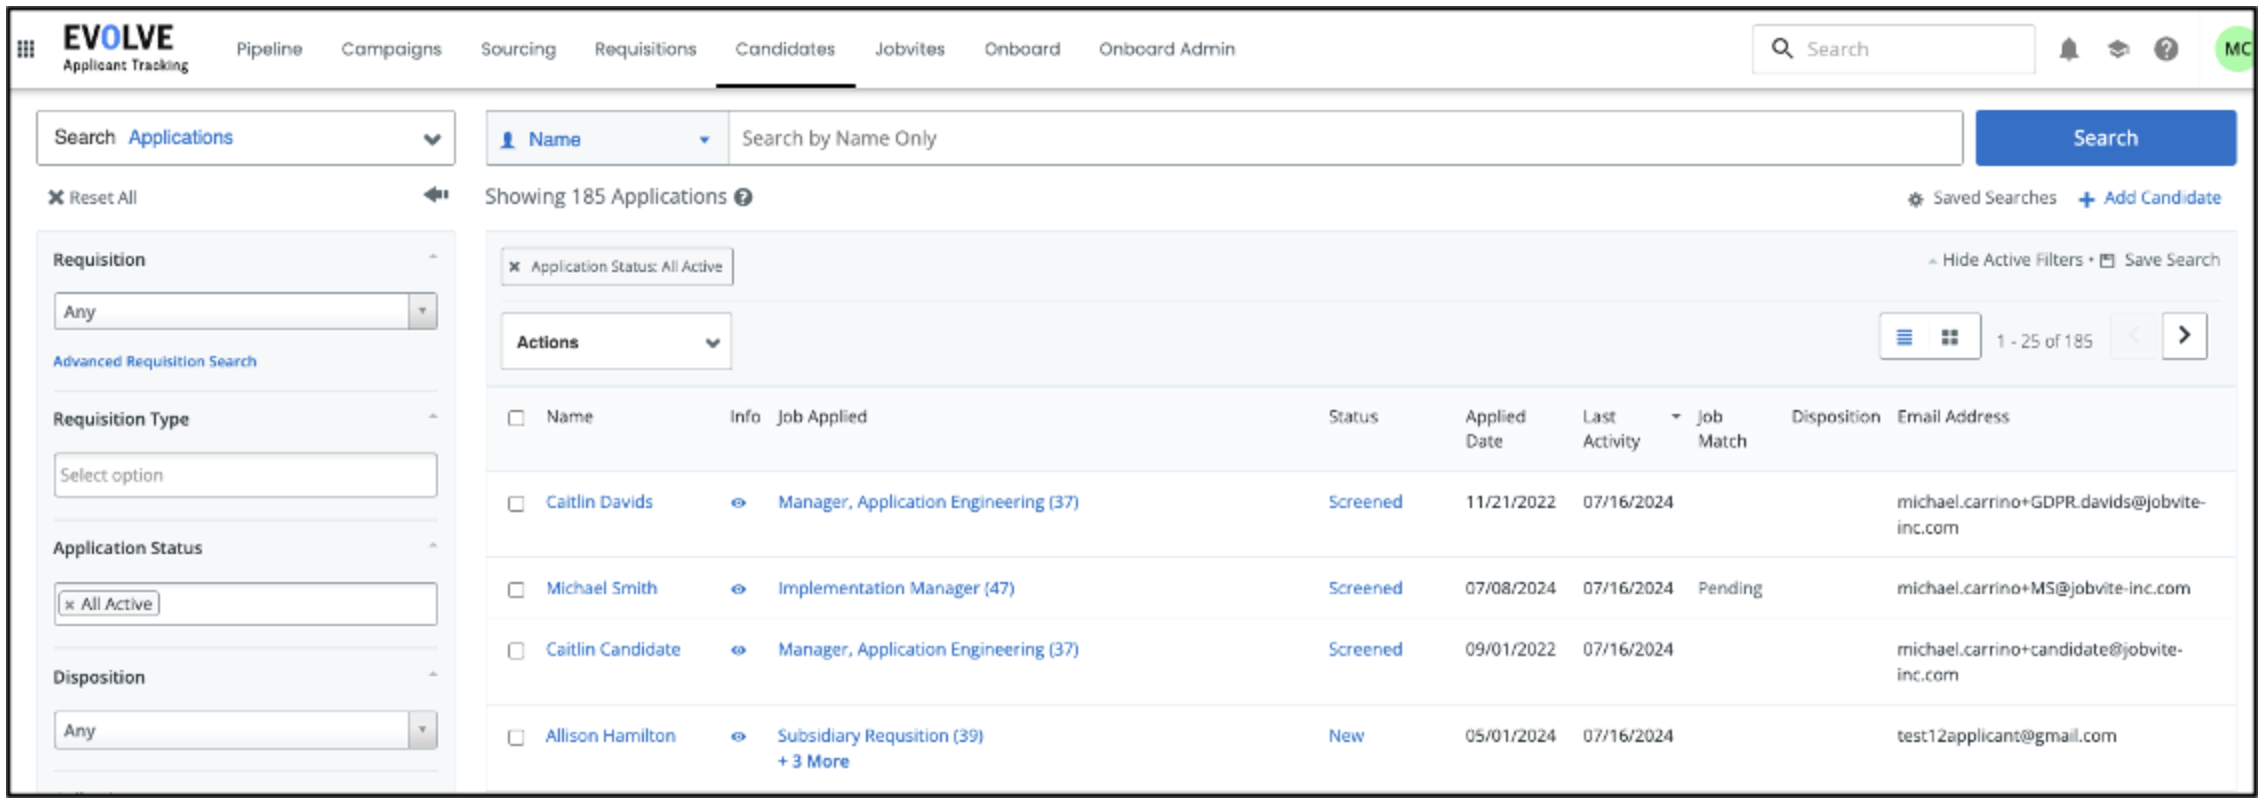Sort by the Applied Date column header
Screen dimensions: 2264x806
1495,429
